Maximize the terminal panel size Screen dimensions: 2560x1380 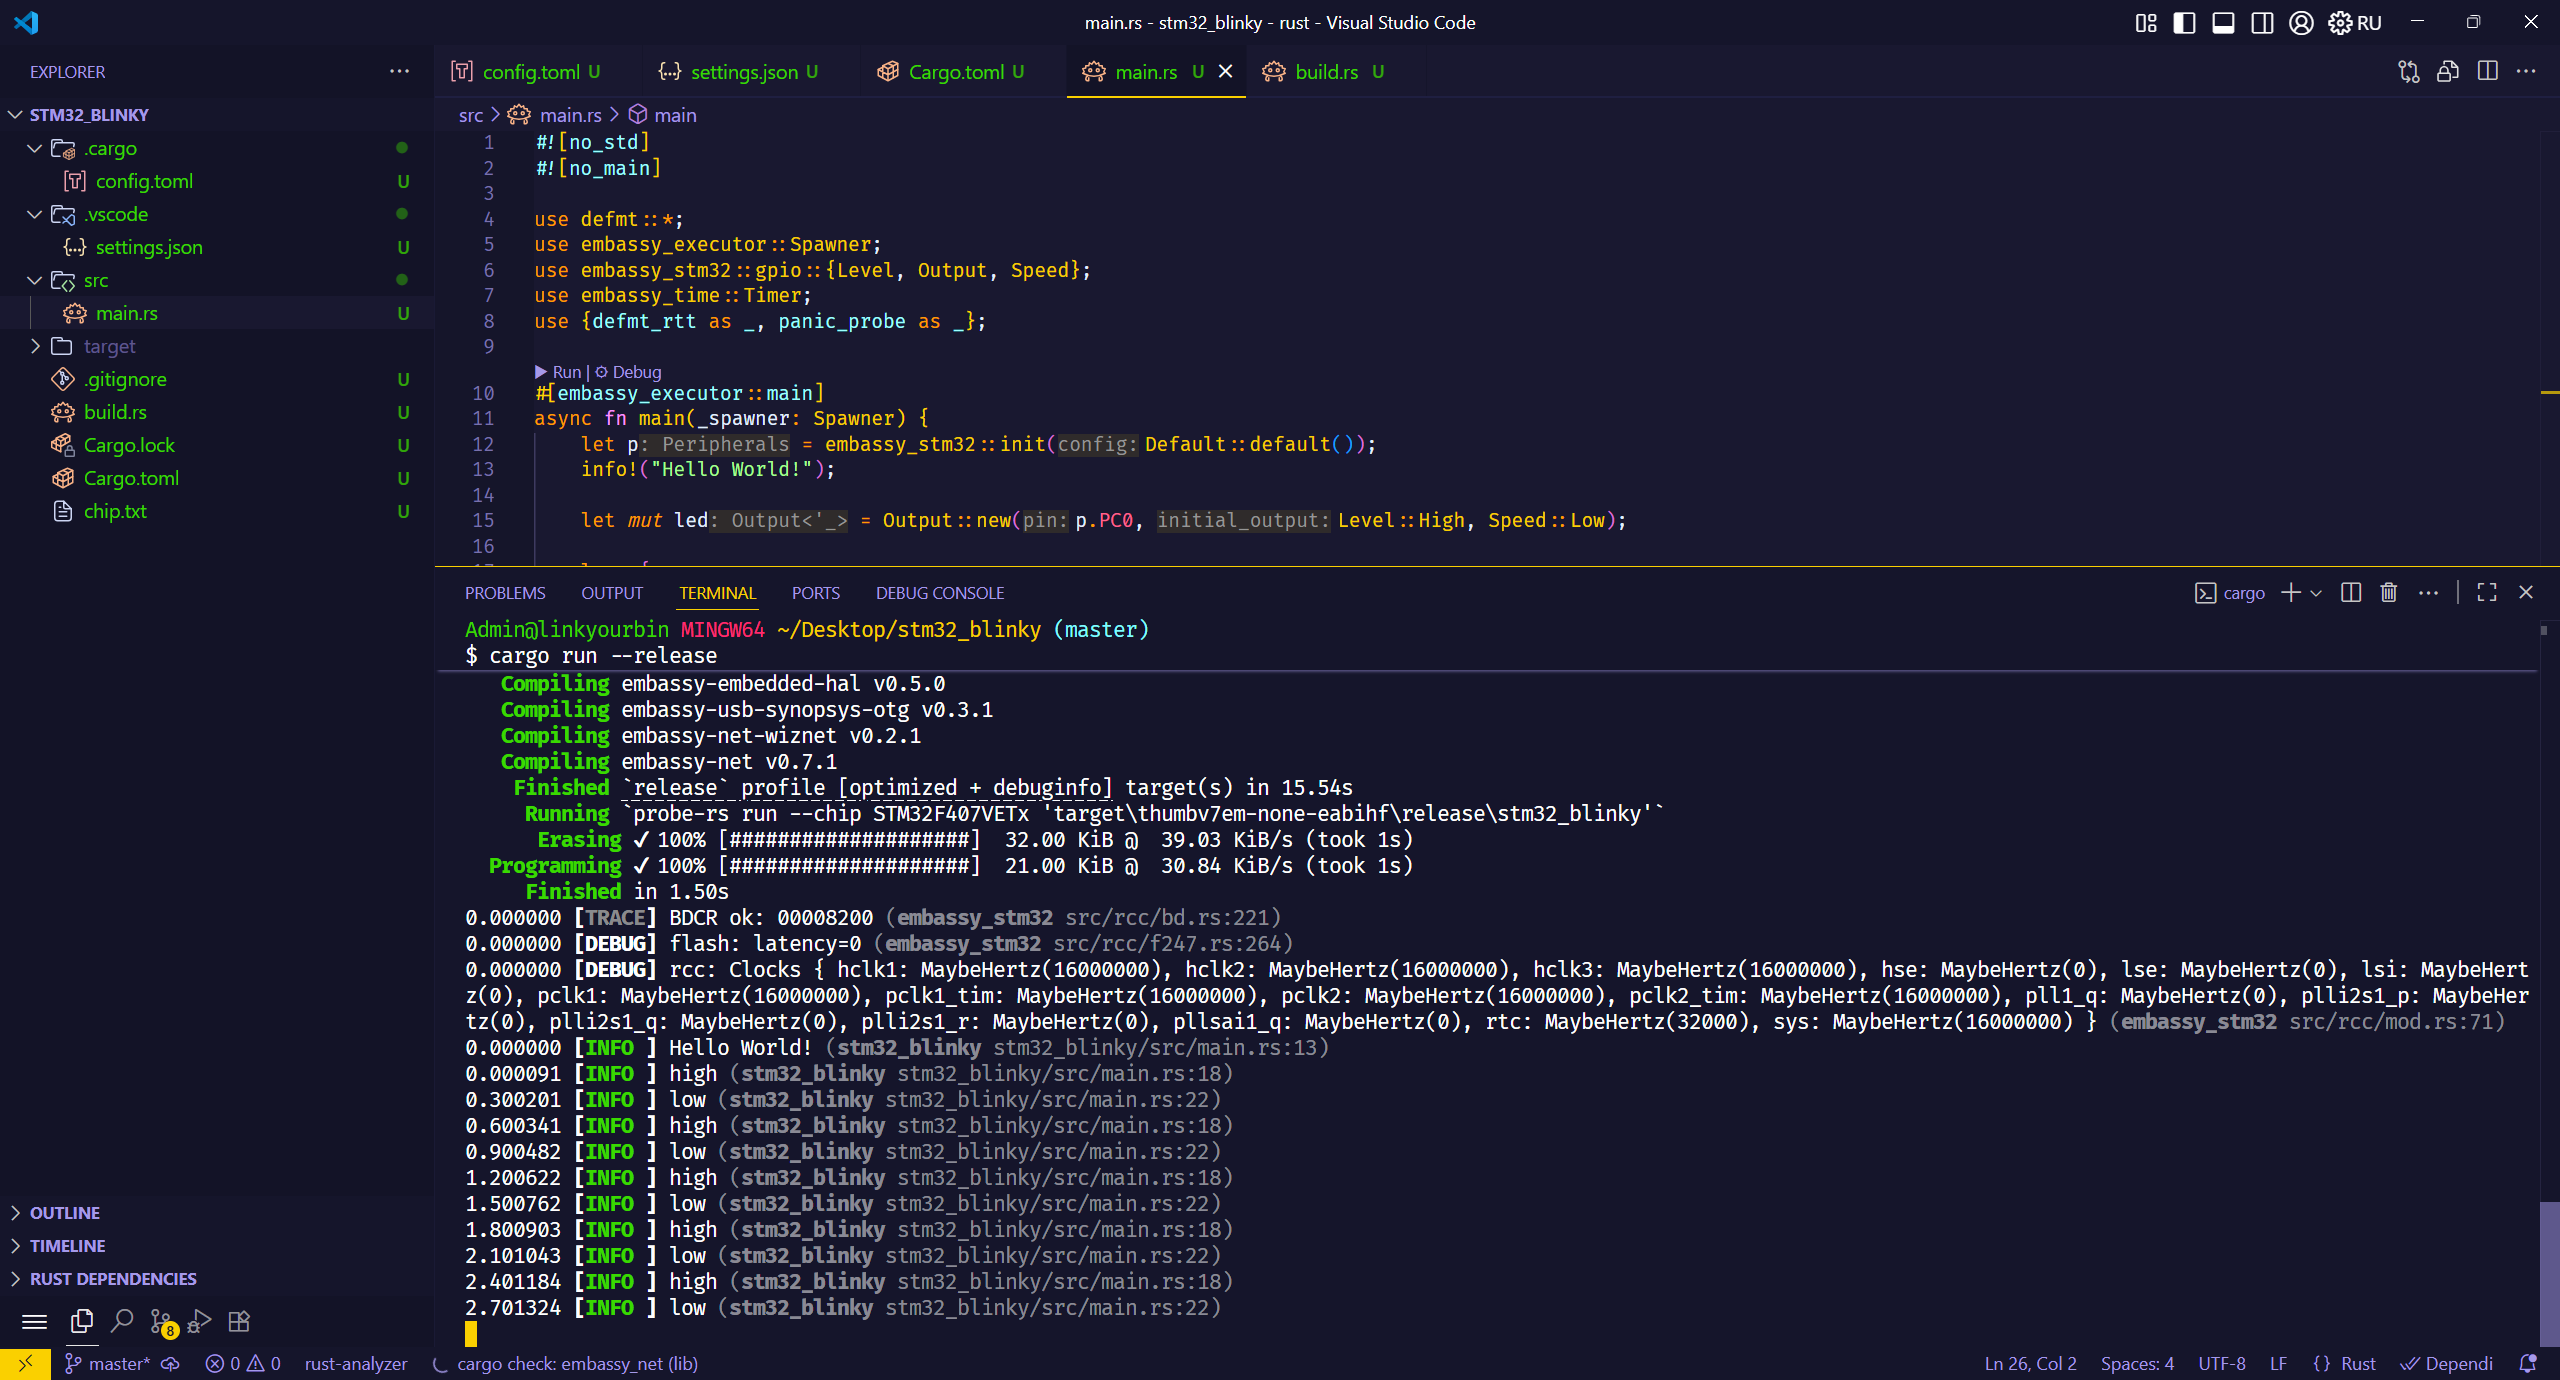[2487, 593]
